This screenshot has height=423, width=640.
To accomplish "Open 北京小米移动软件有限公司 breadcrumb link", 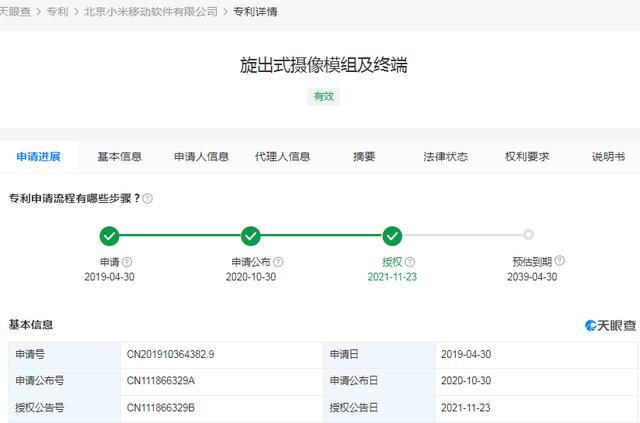I will tap(151, 11).
